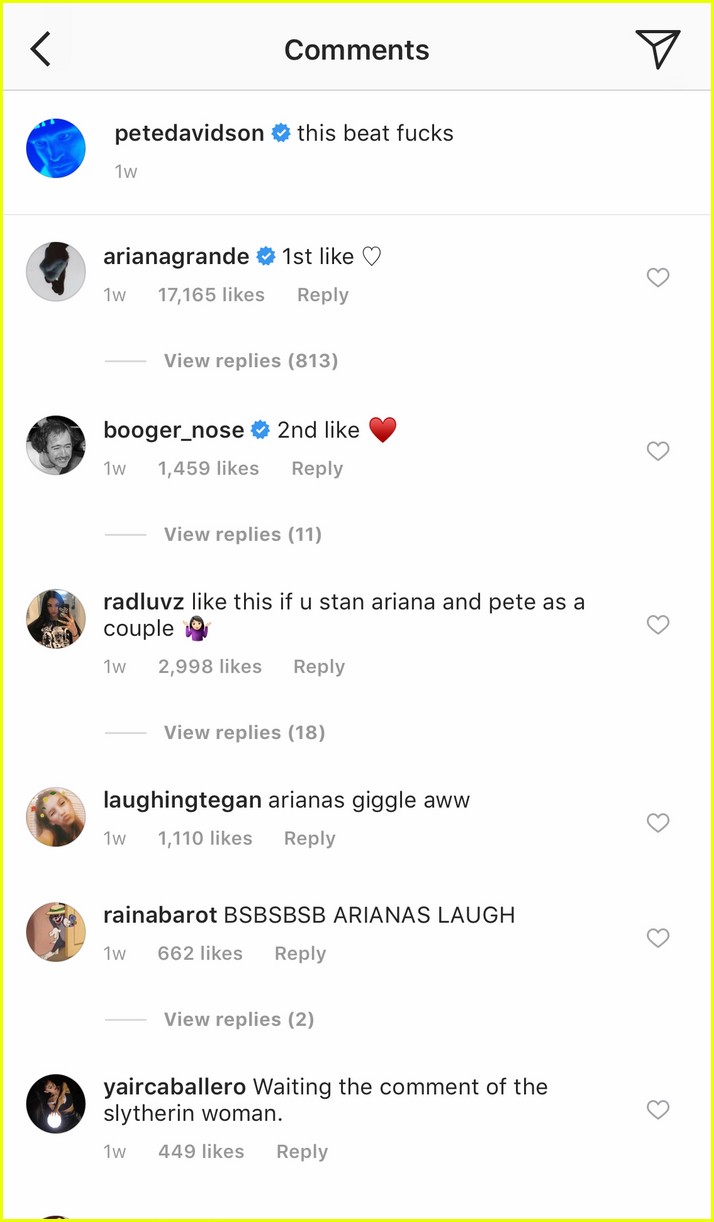
Task: Open the direct message paper plane icon
Action: pos(657,49)
